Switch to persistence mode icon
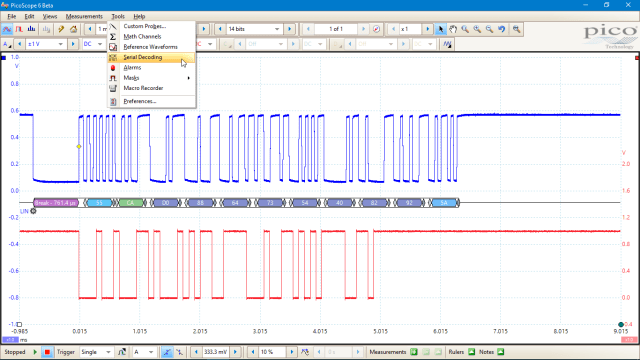Screen dimensions: 640x360 click(x=19, y=29)
